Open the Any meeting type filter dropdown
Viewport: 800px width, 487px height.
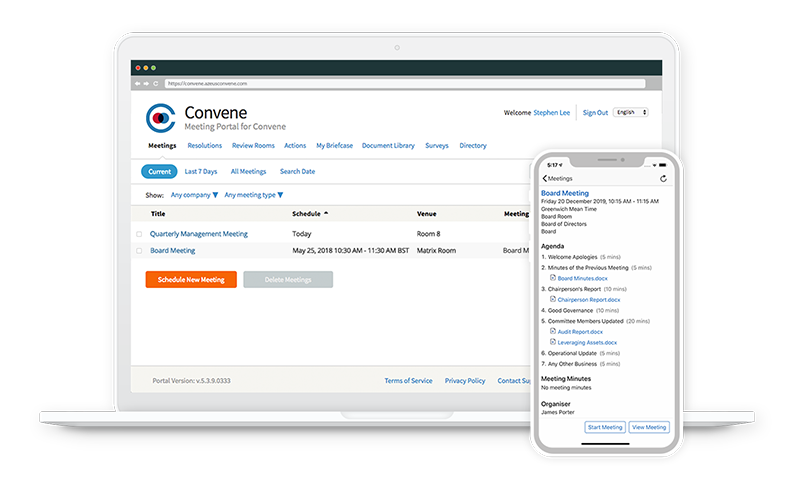click(254, 195)
